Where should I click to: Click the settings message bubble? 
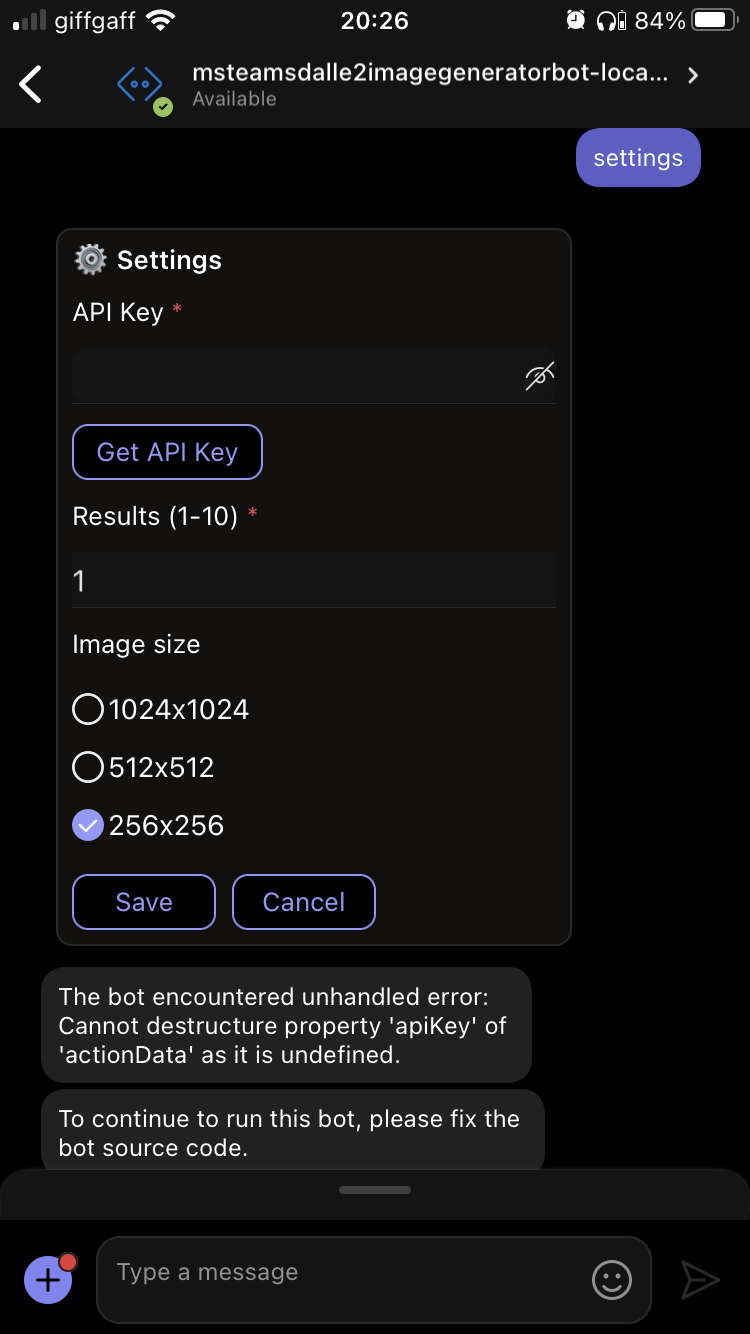click(x=638, y=157)
